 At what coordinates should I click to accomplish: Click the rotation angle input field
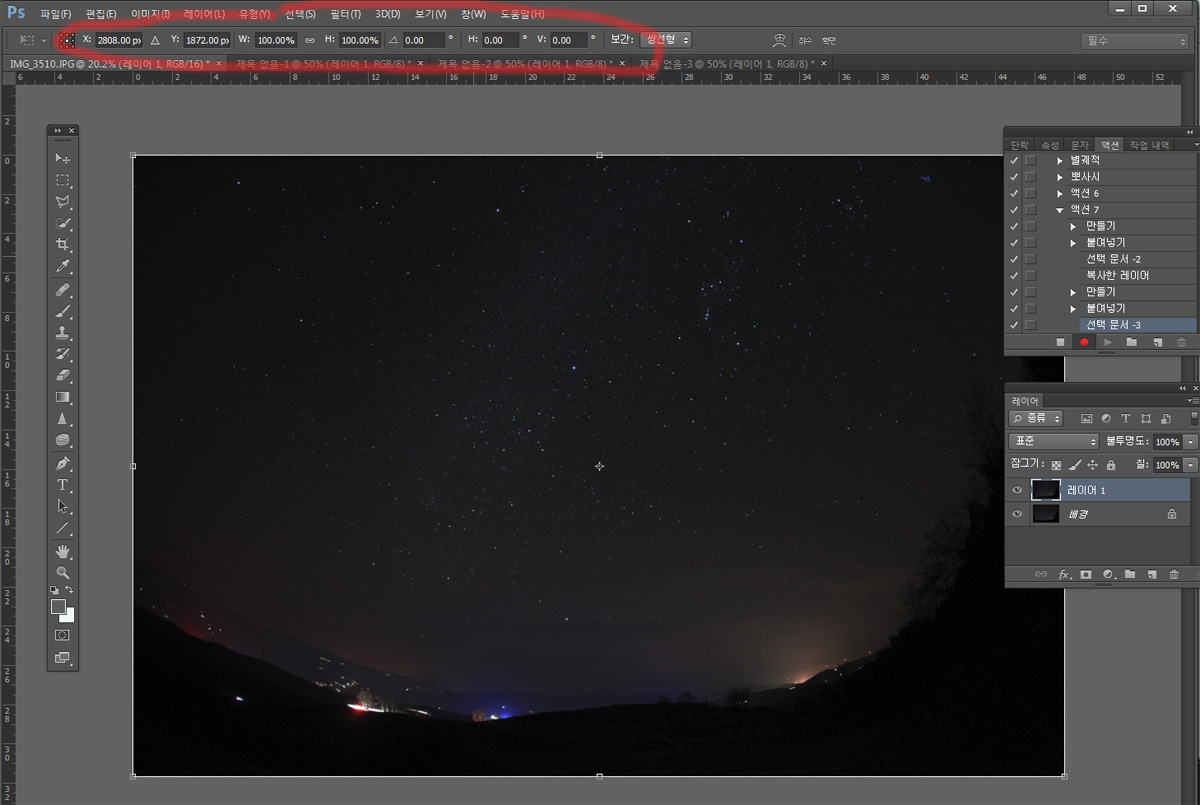423,40
